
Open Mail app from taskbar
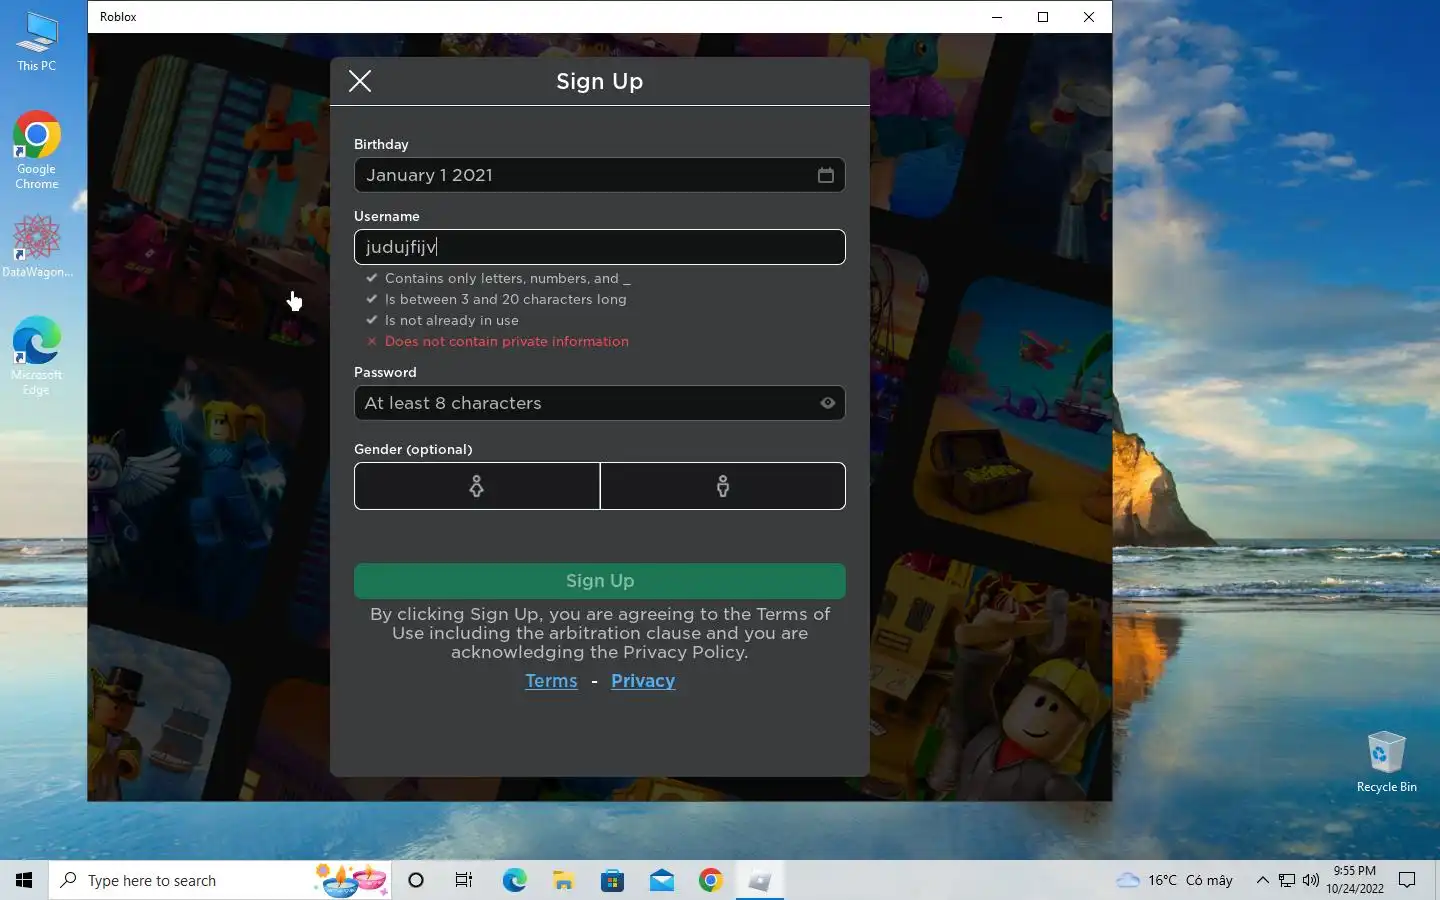(661, 880)
